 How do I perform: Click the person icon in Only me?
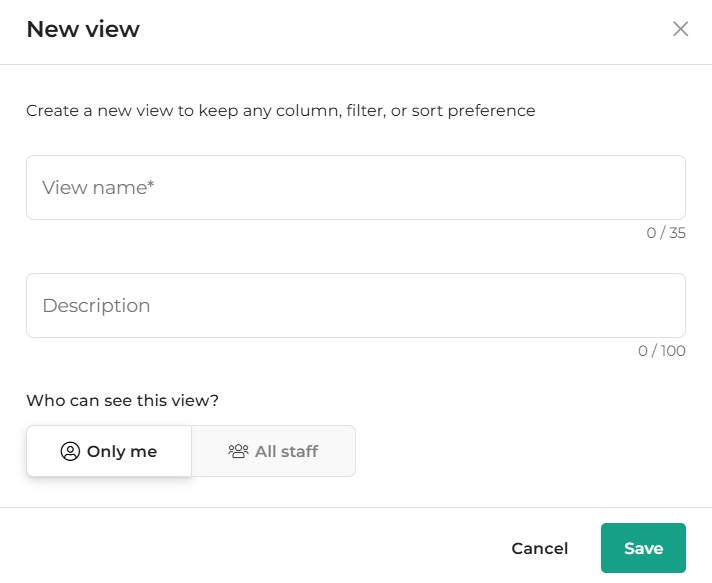point(70,451)
